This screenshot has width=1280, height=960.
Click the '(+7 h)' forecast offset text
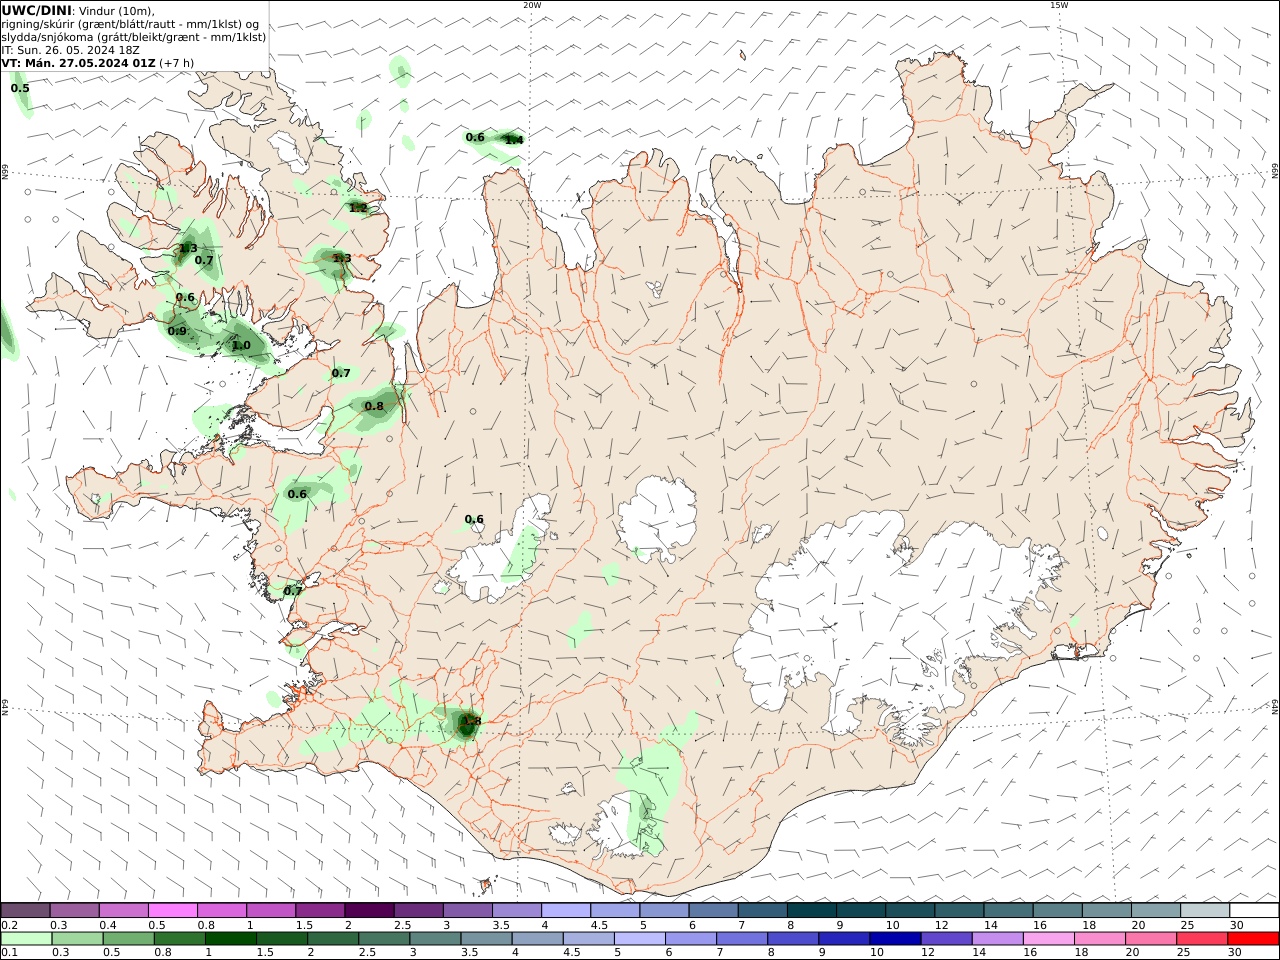coord(177,63)
